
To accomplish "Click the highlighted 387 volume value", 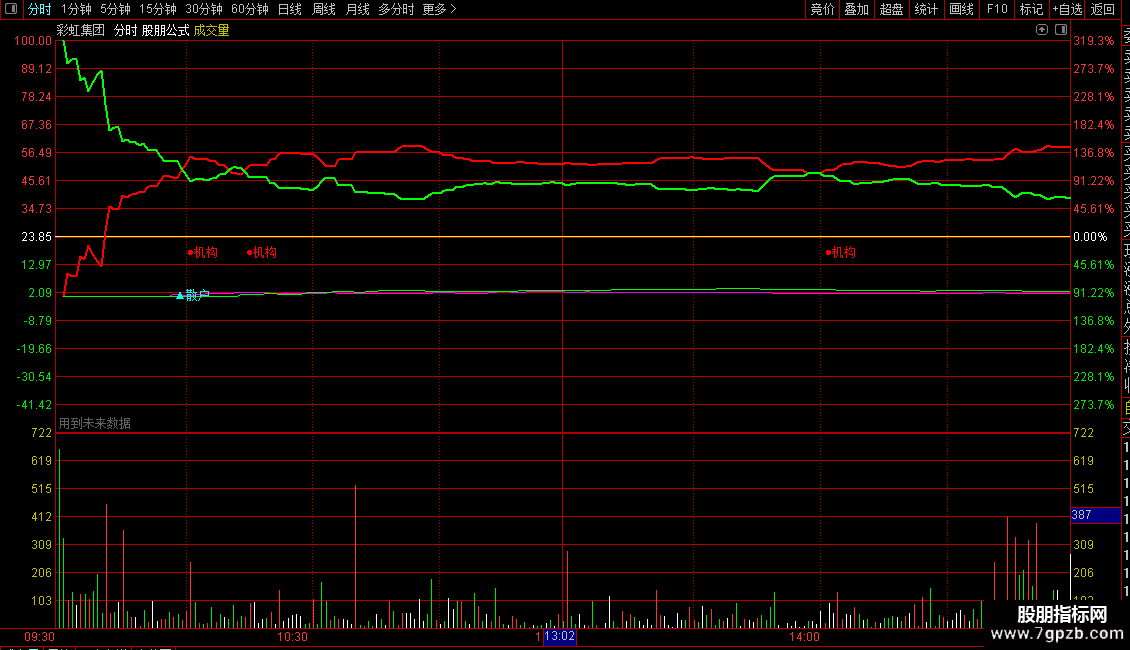I will (x=1095, y=515).
